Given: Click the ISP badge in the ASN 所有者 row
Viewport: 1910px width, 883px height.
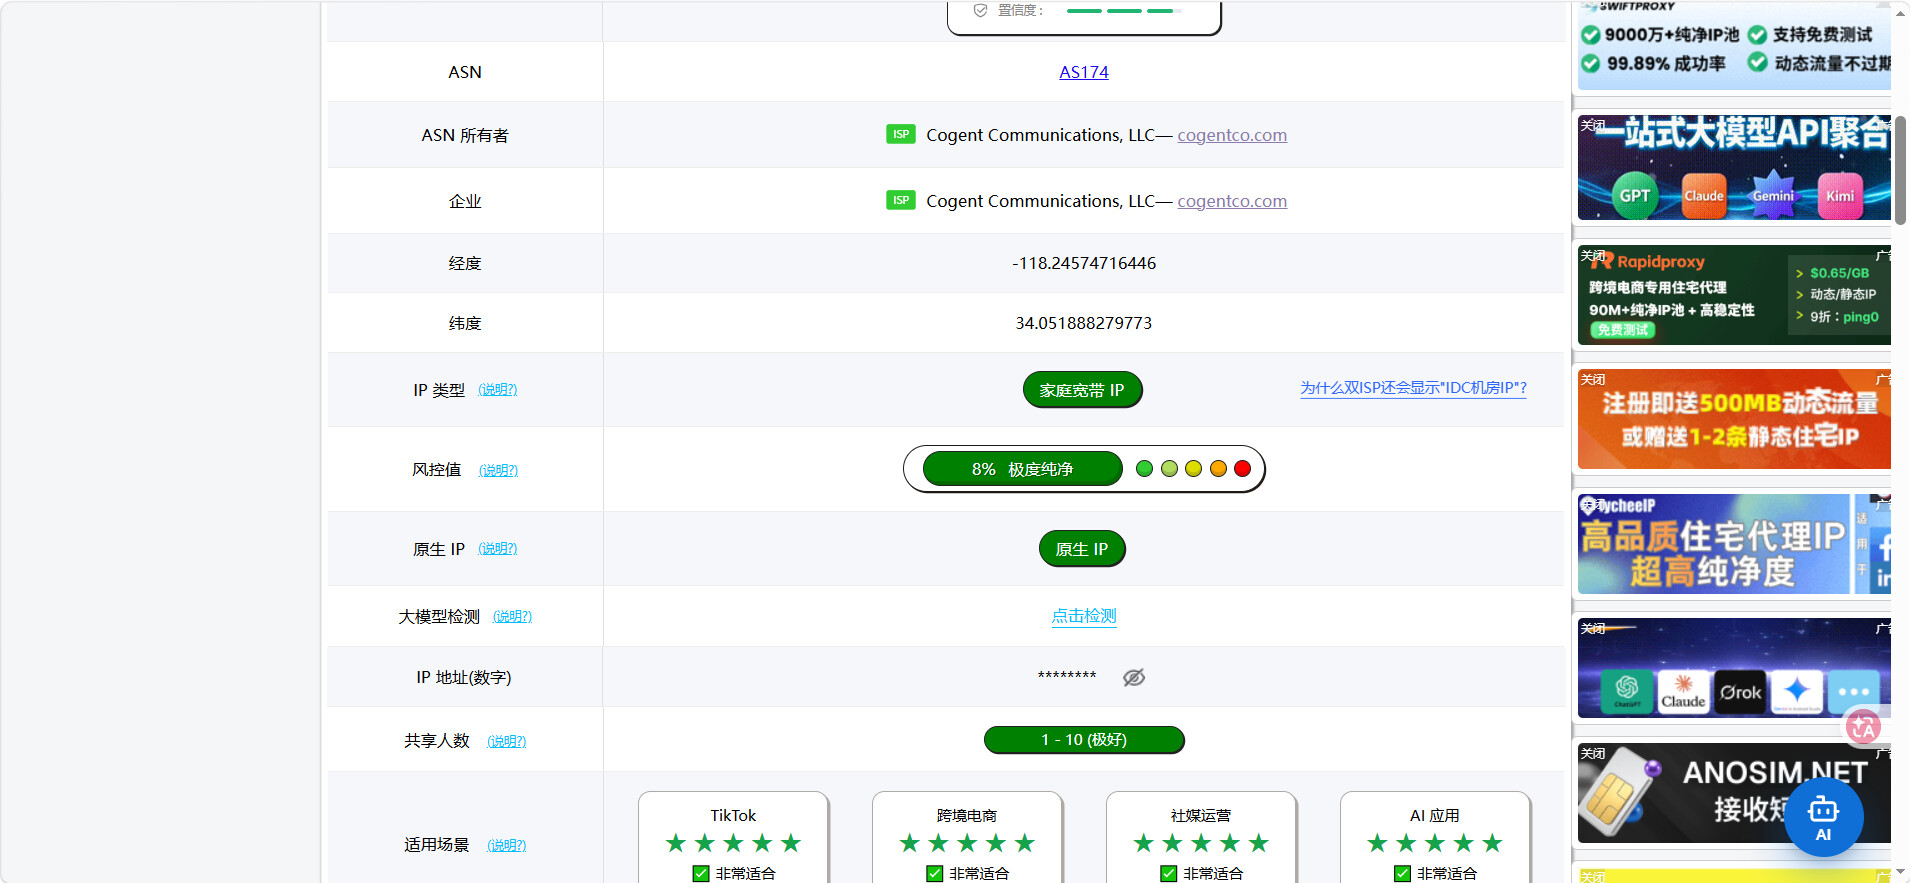Looking at the screenshot, I should [901, 134].
